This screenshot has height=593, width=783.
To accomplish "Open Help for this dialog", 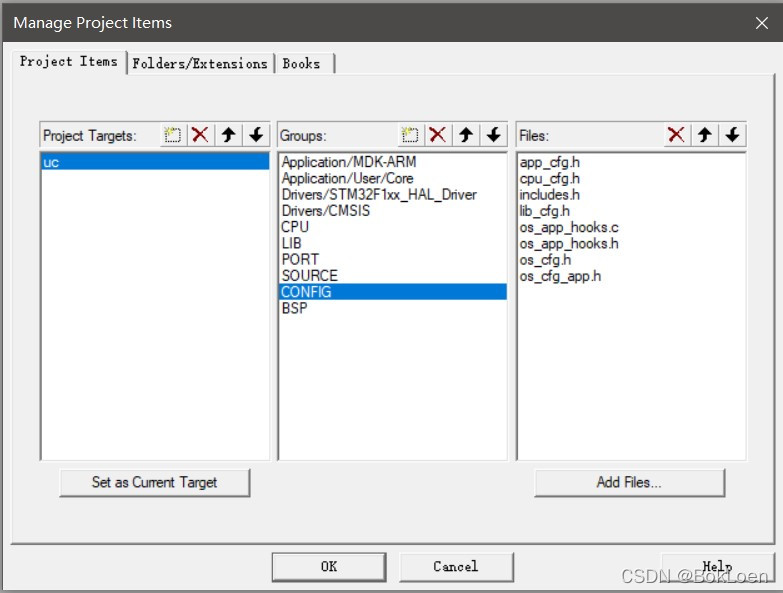I will click(x=718, y=567).
